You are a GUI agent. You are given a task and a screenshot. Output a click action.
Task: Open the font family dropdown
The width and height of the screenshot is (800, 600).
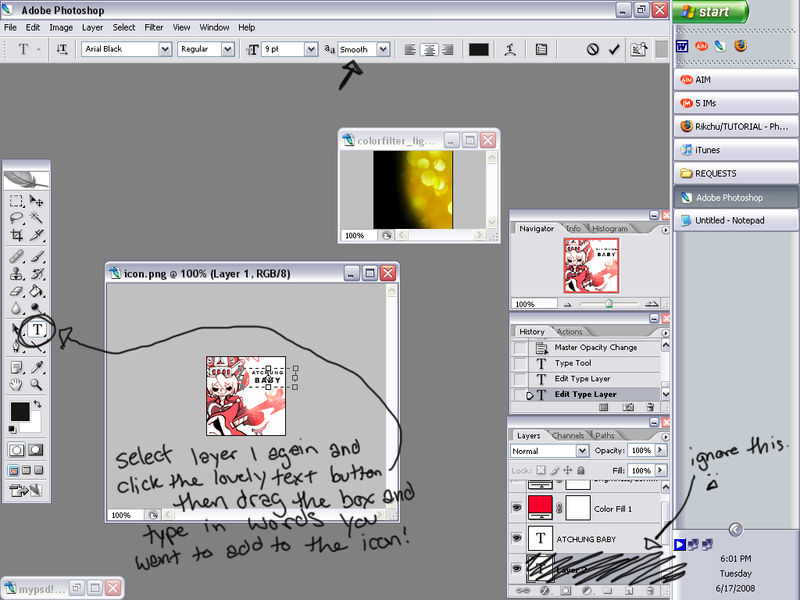(x=165, y=49)
